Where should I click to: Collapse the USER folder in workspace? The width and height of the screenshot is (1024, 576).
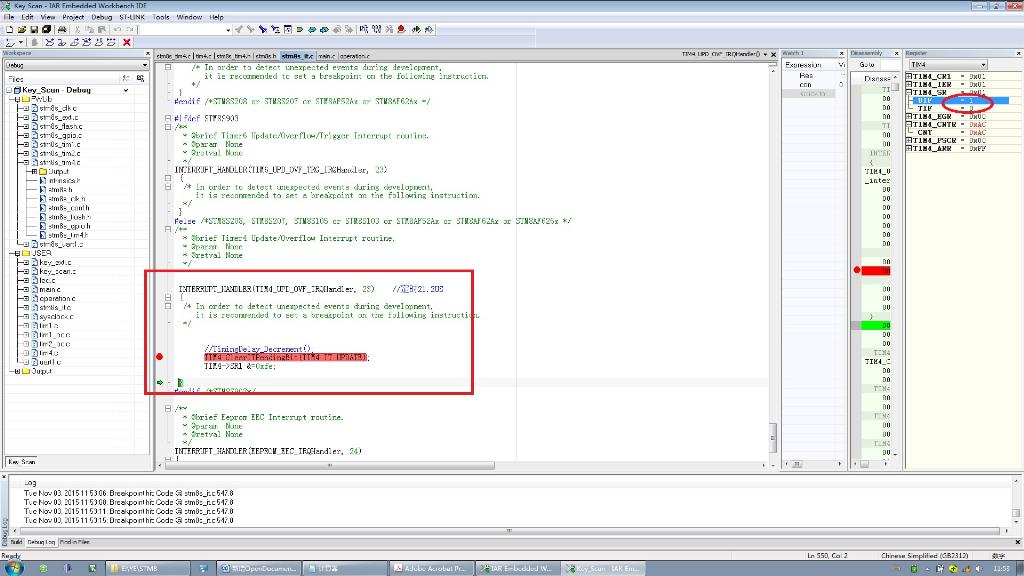[18, 253]
